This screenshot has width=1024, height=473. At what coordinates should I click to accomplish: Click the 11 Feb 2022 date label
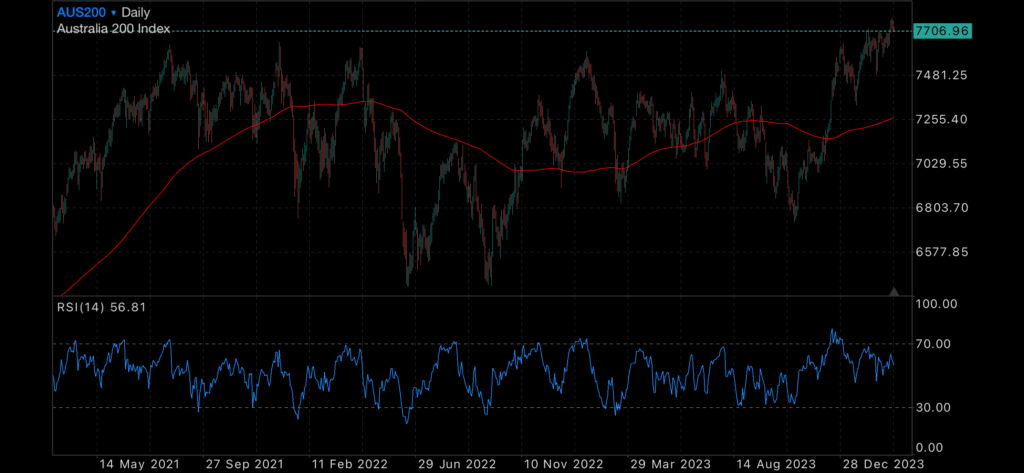[351, 464]
